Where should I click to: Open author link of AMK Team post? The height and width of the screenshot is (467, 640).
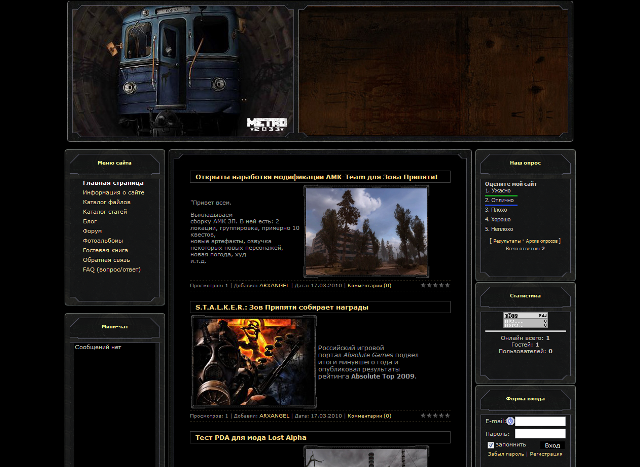[x=274, y=286]
